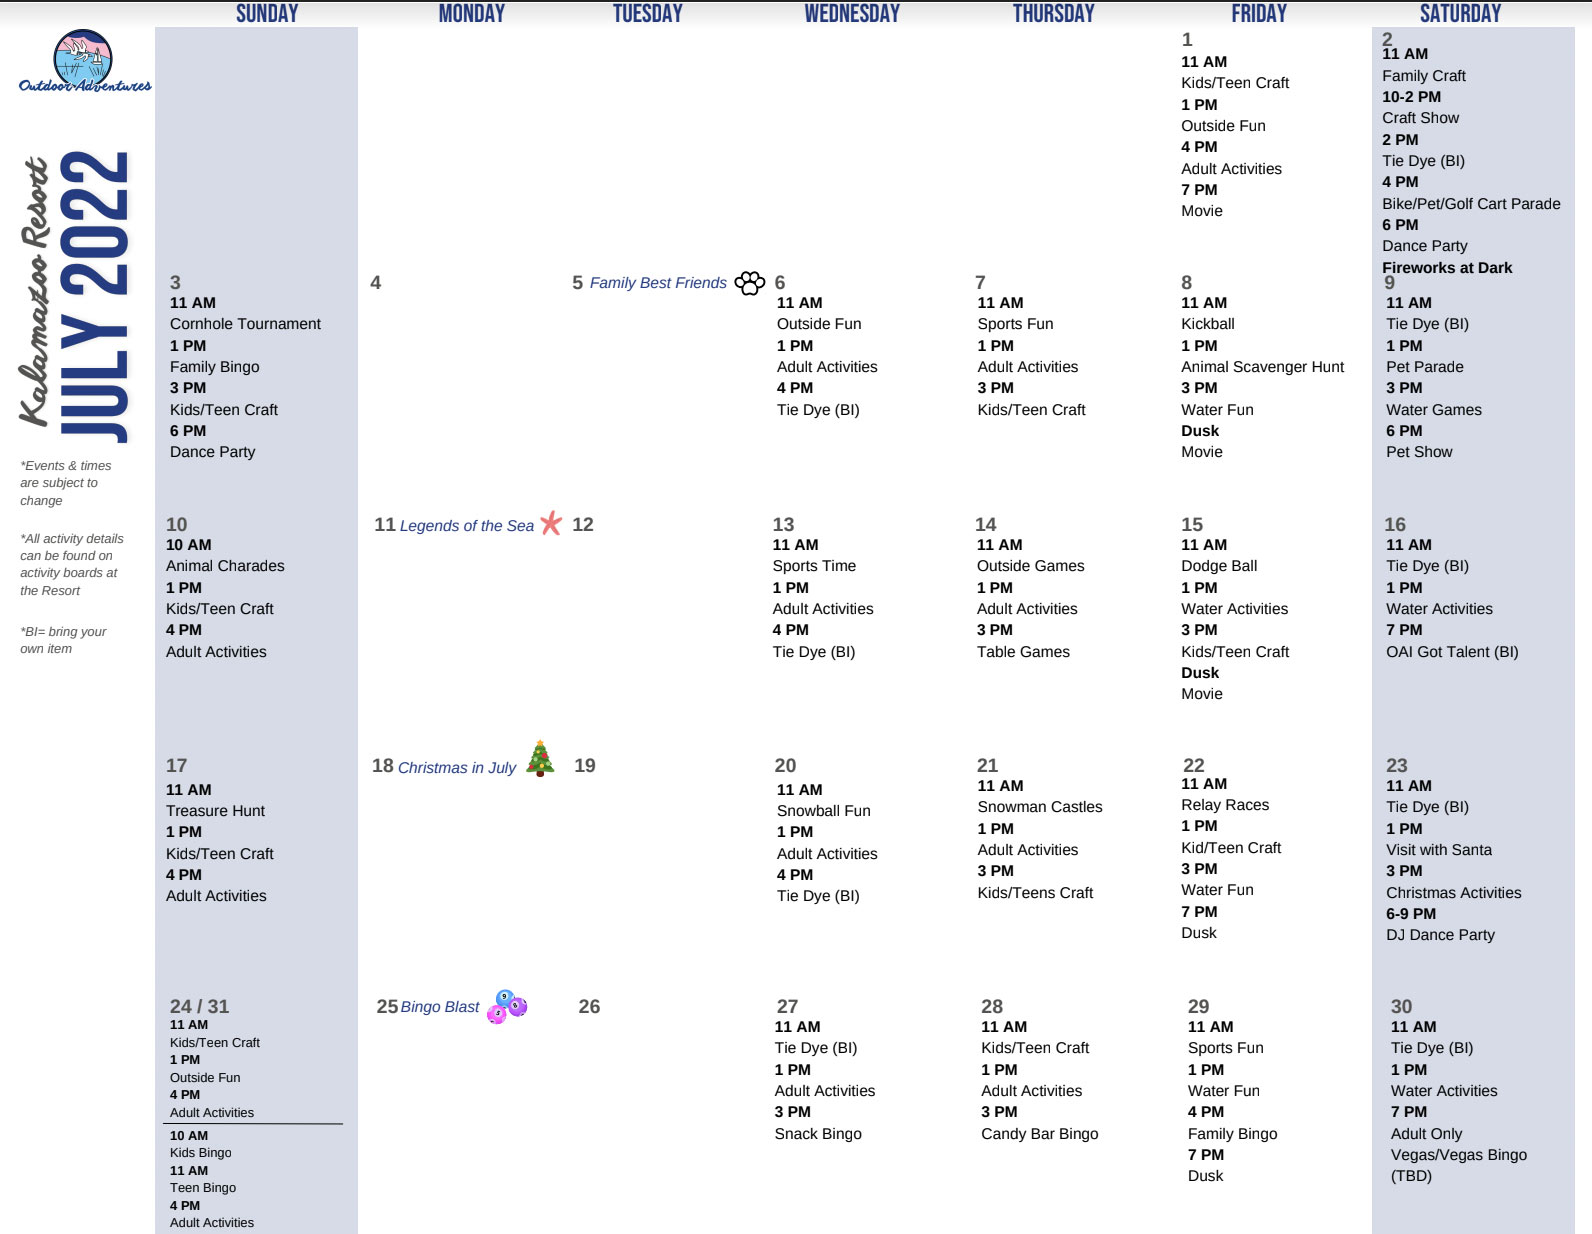Click Craft Show on July 2

click(1420, 118)
